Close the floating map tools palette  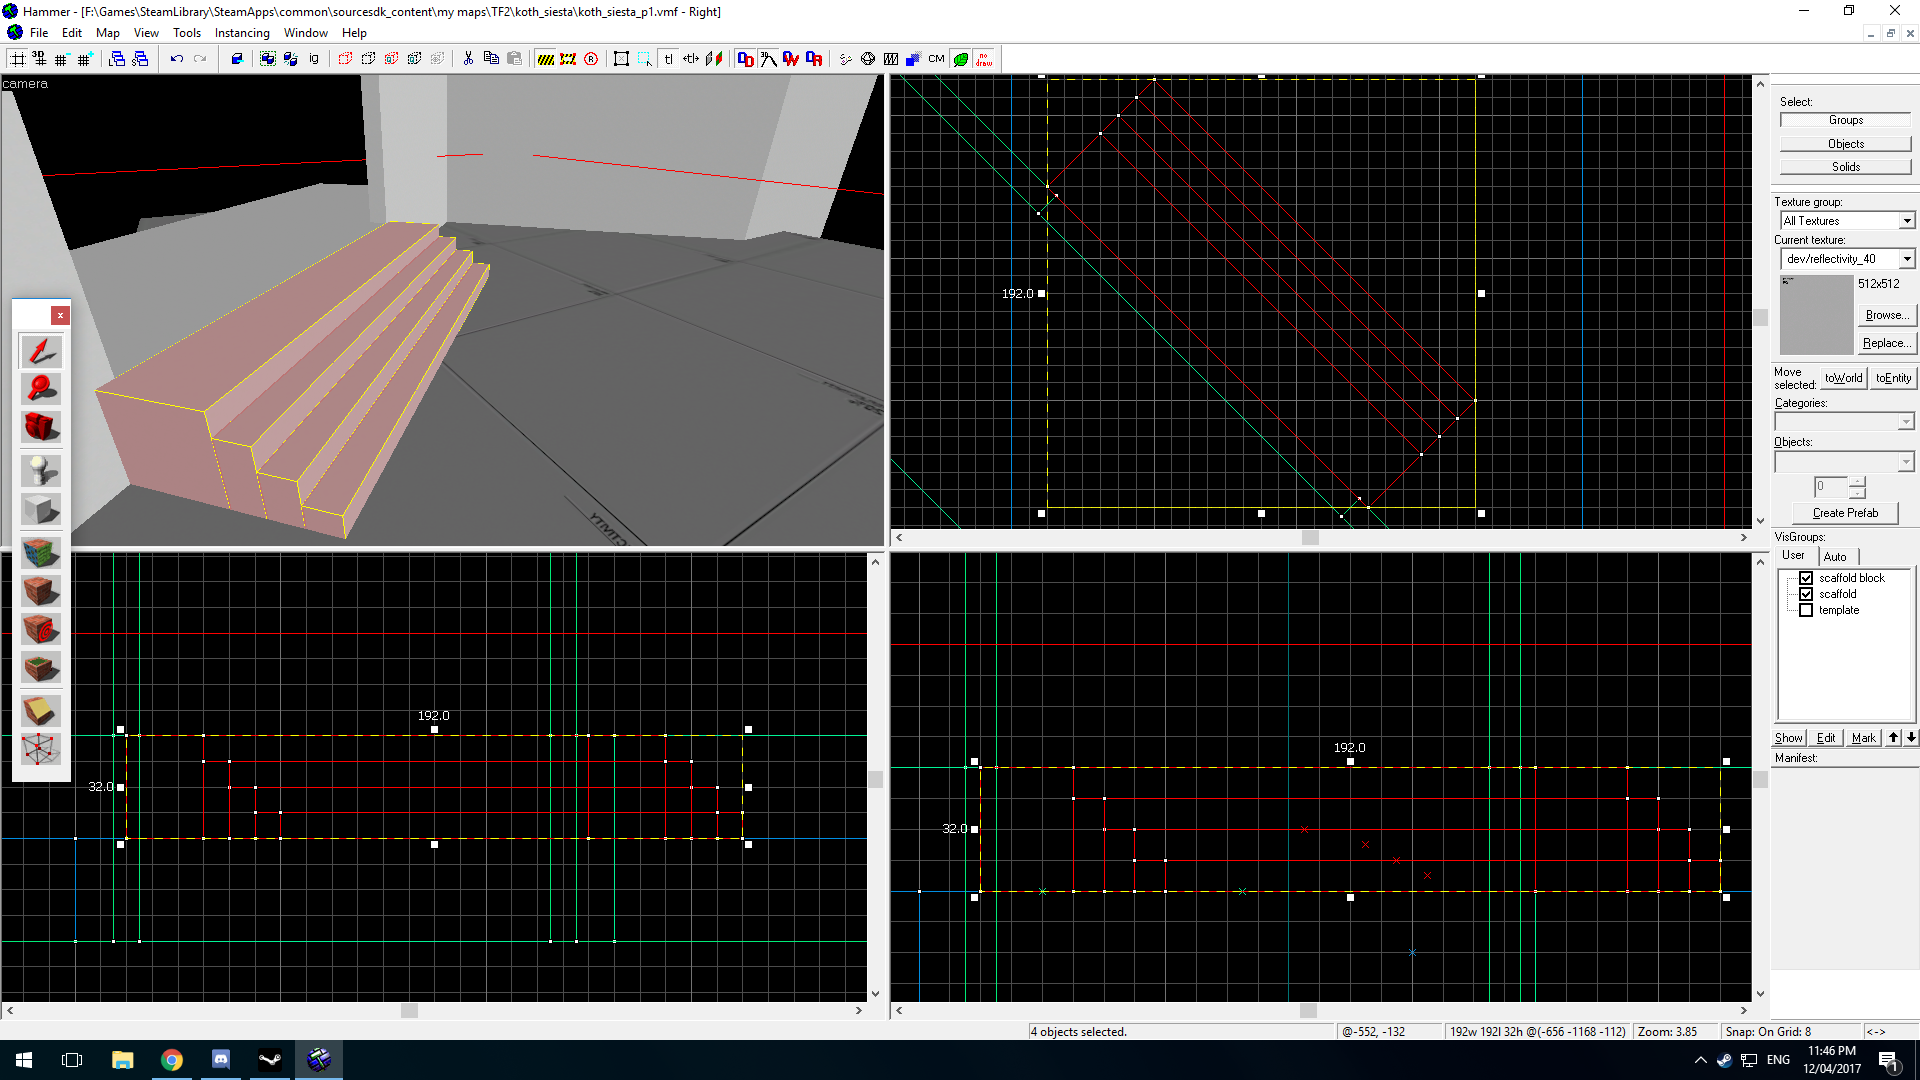click(x=60, y=315)
